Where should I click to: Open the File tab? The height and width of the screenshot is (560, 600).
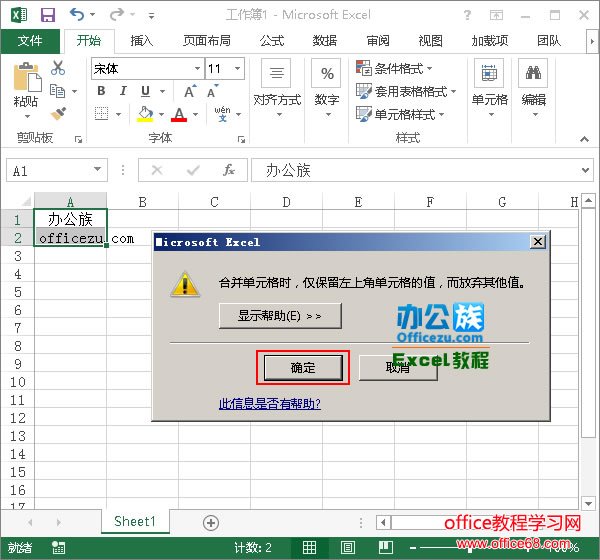[30, 41]
